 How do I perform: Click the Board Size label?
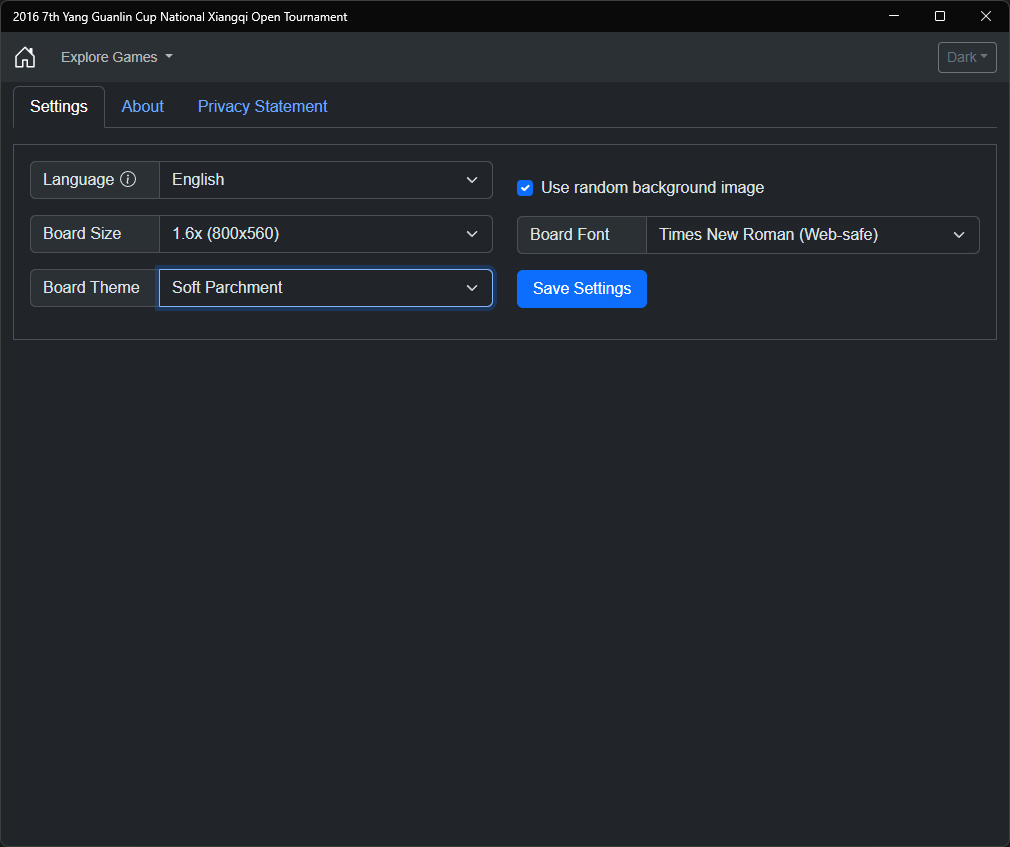(x=82, y=234)
